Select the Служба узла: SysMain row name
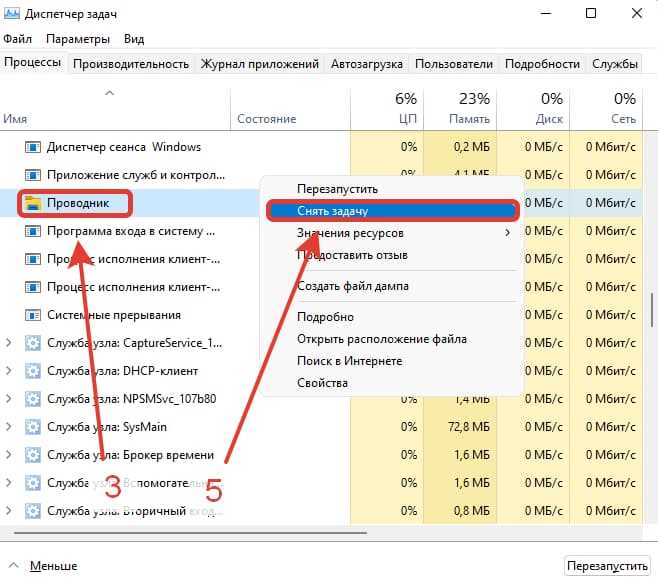Viewport: 658px width, 585px height. (107, 427)
